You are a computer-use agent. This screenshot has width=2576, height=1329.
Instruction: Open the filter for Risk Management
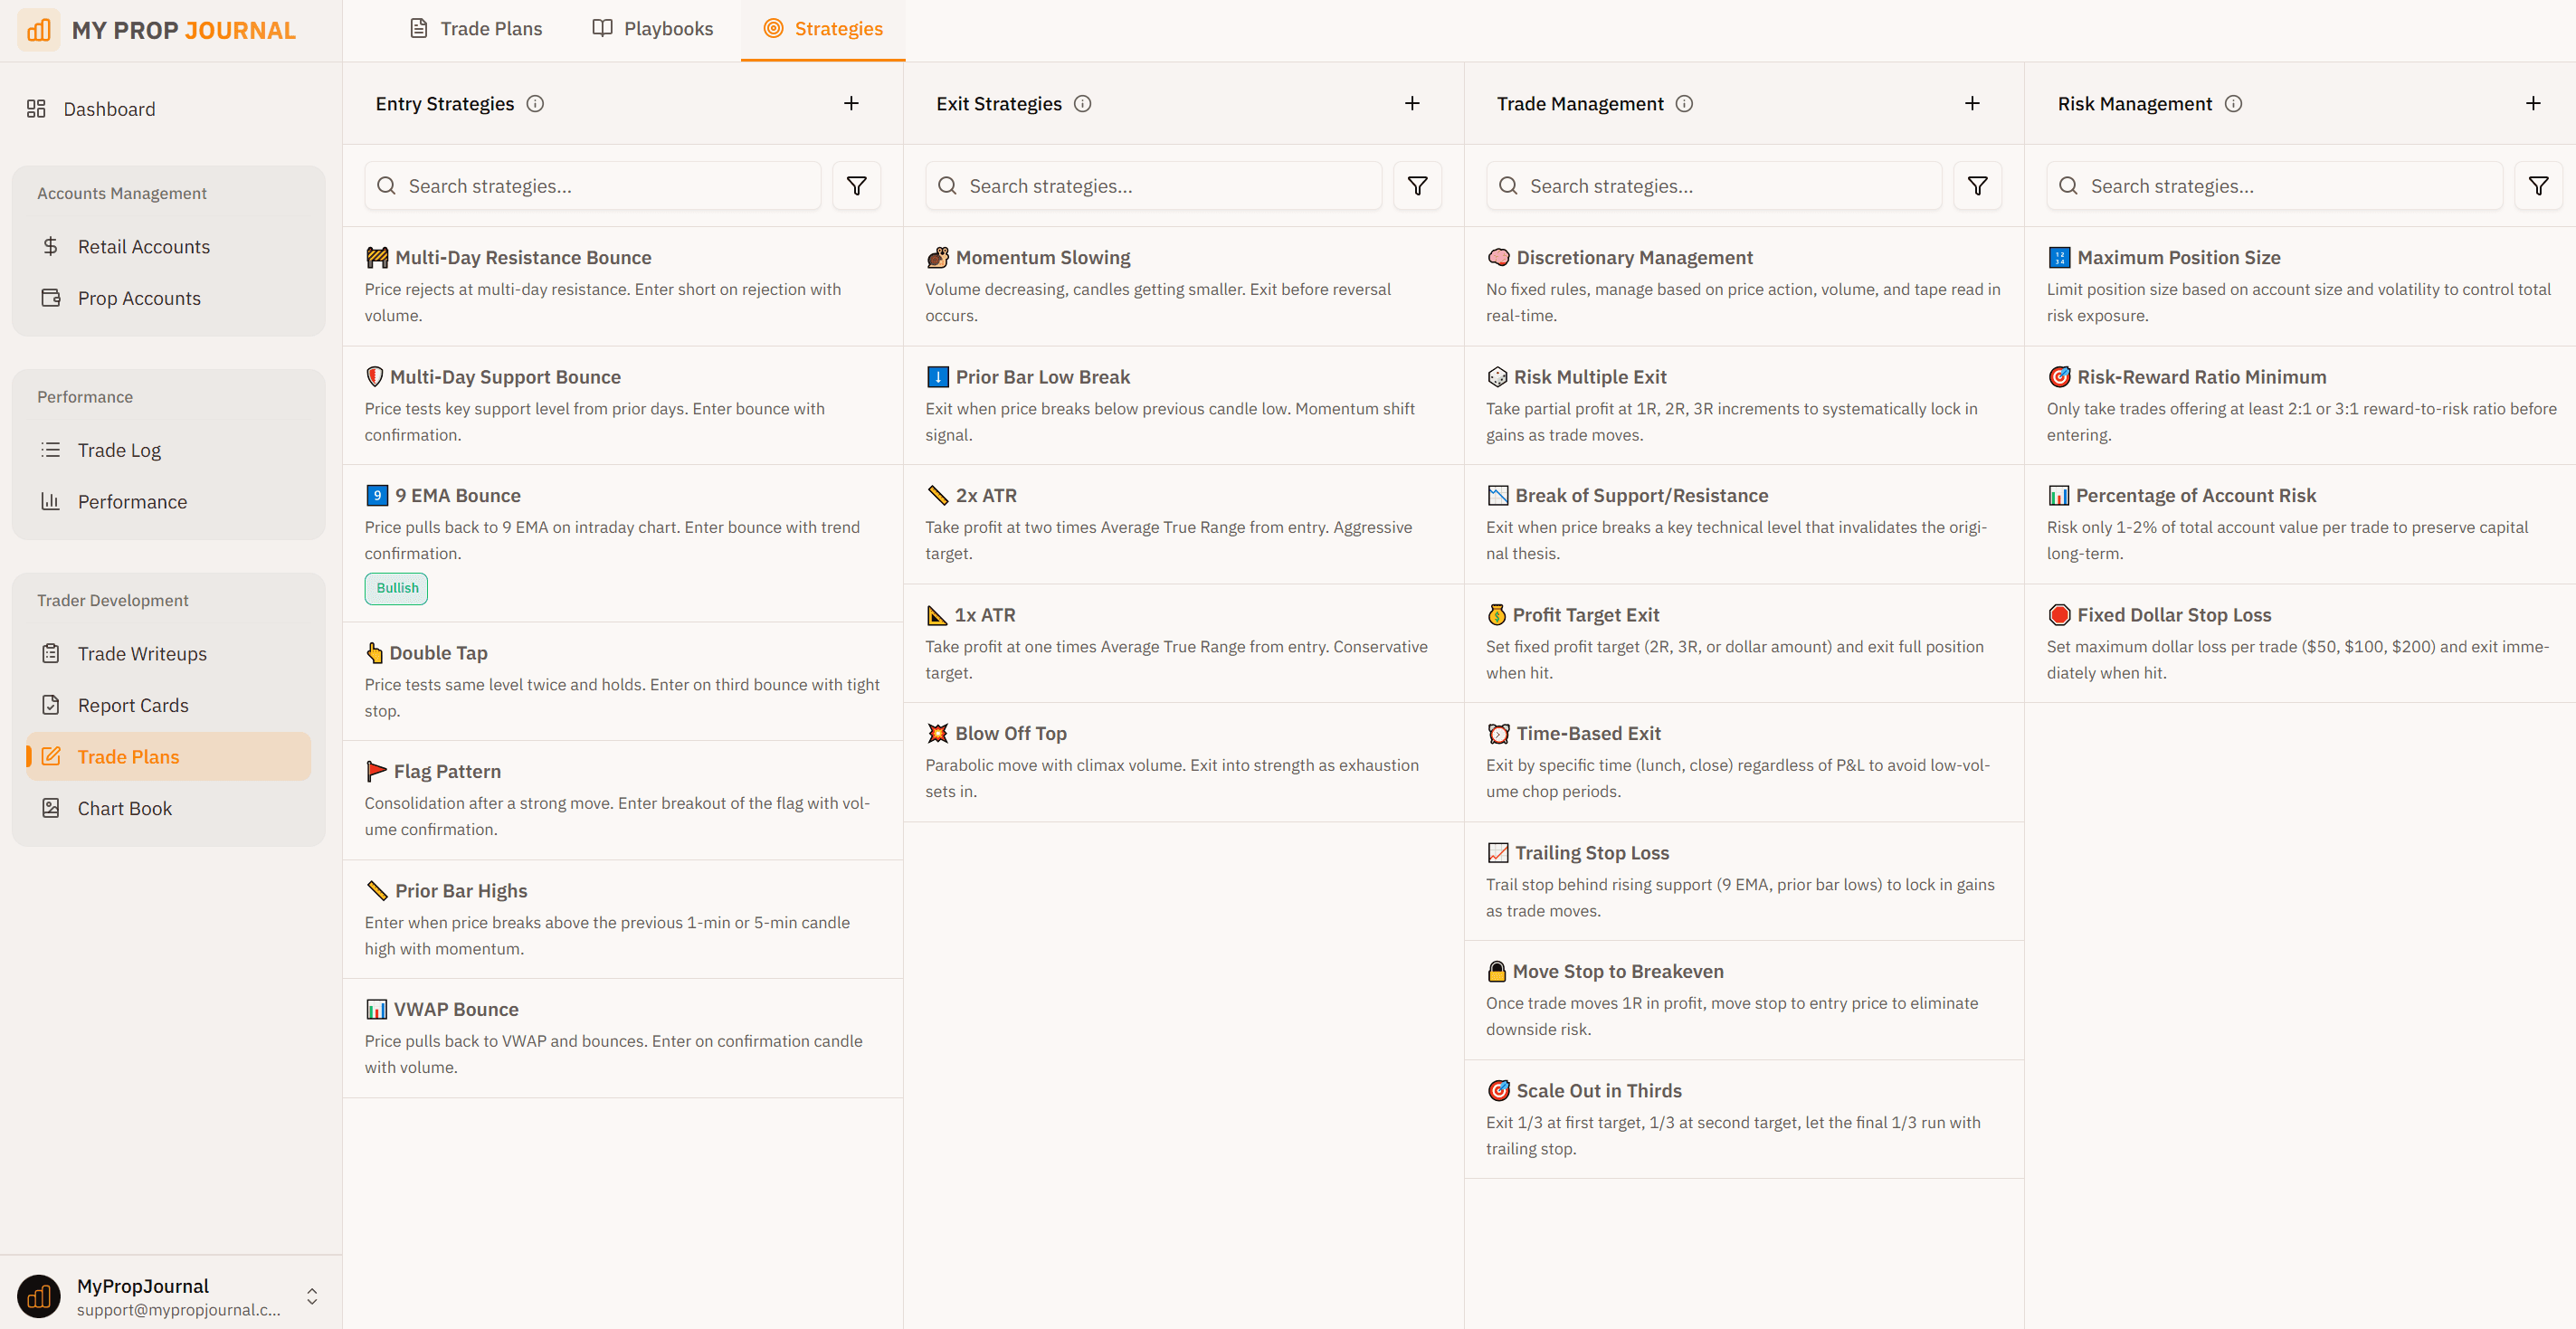[x=2539, y=186]
